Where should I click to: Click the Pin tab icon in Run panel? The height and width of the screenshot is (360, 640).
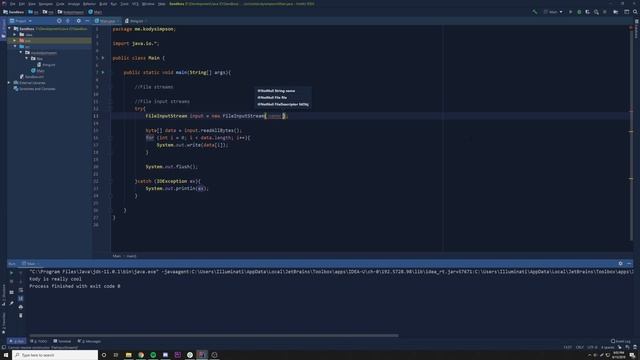click(x=11, y=303)
